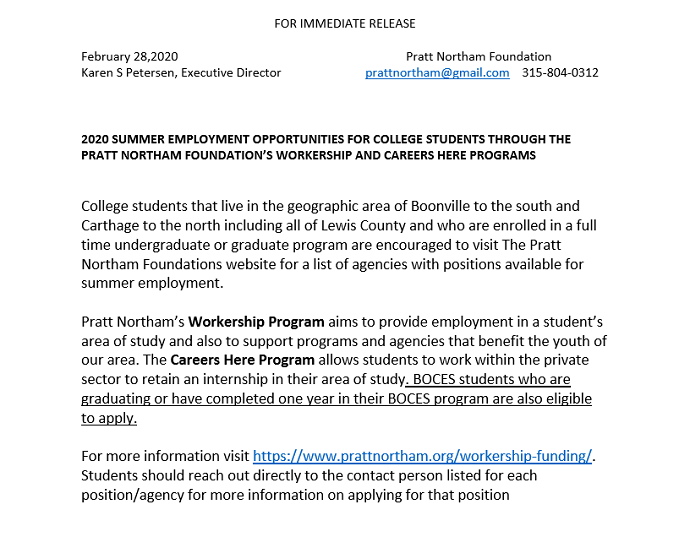Viewport: 690px width, 540px height.
Task: Click the bold Careers Here Program text
Action: (242, 360)
